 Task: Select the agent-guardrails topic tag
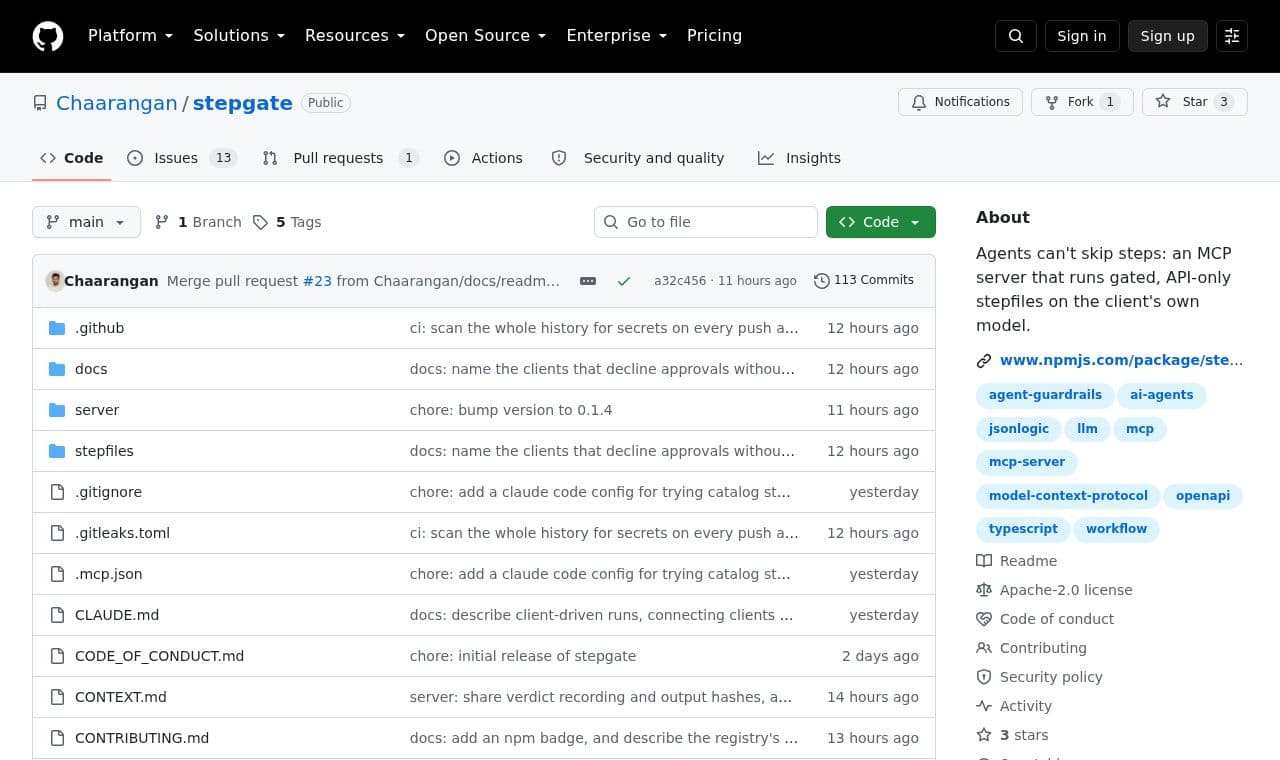coord(1045,395)
